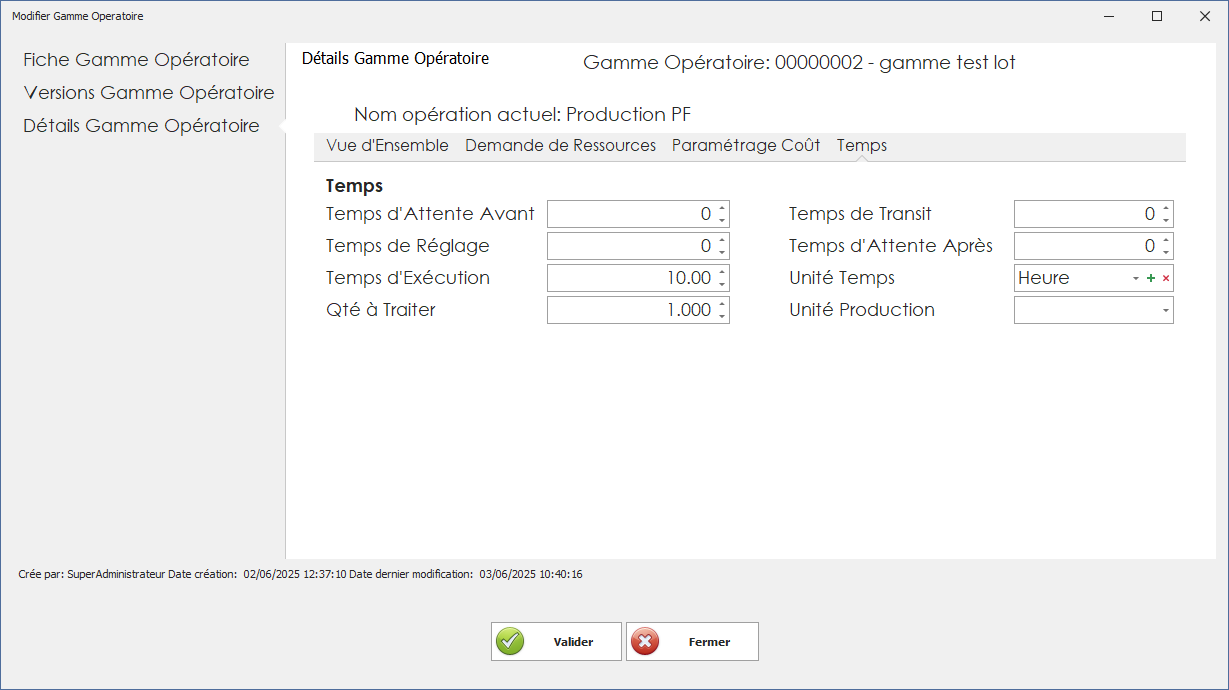The width and height of the screenshot is (1229, 690).
Task: Open the empty Unité Production dropdown
Action: pos(1164,309)
